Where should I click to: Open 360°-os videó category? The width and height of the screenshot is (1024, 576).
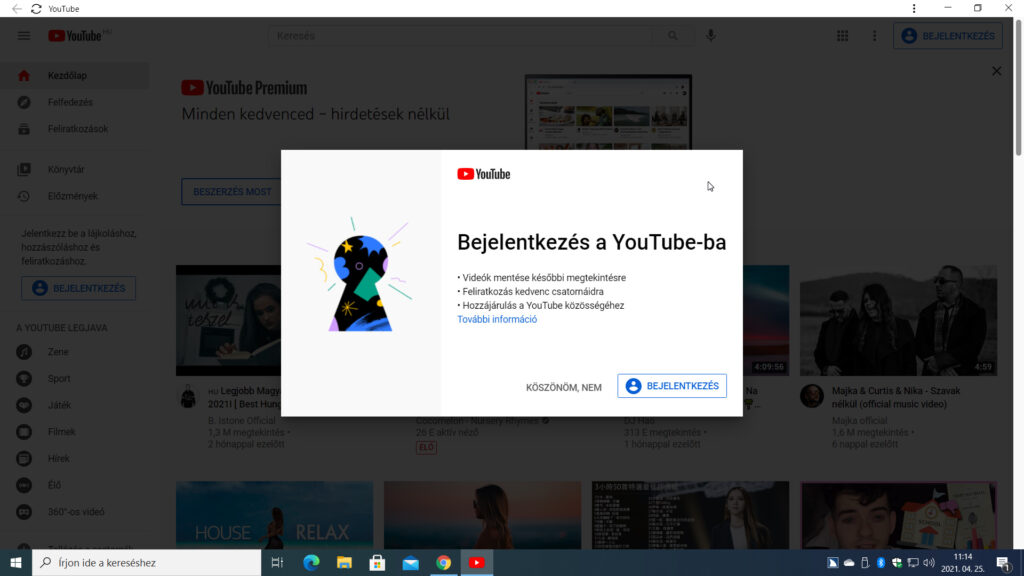click(x=74, y=513)
